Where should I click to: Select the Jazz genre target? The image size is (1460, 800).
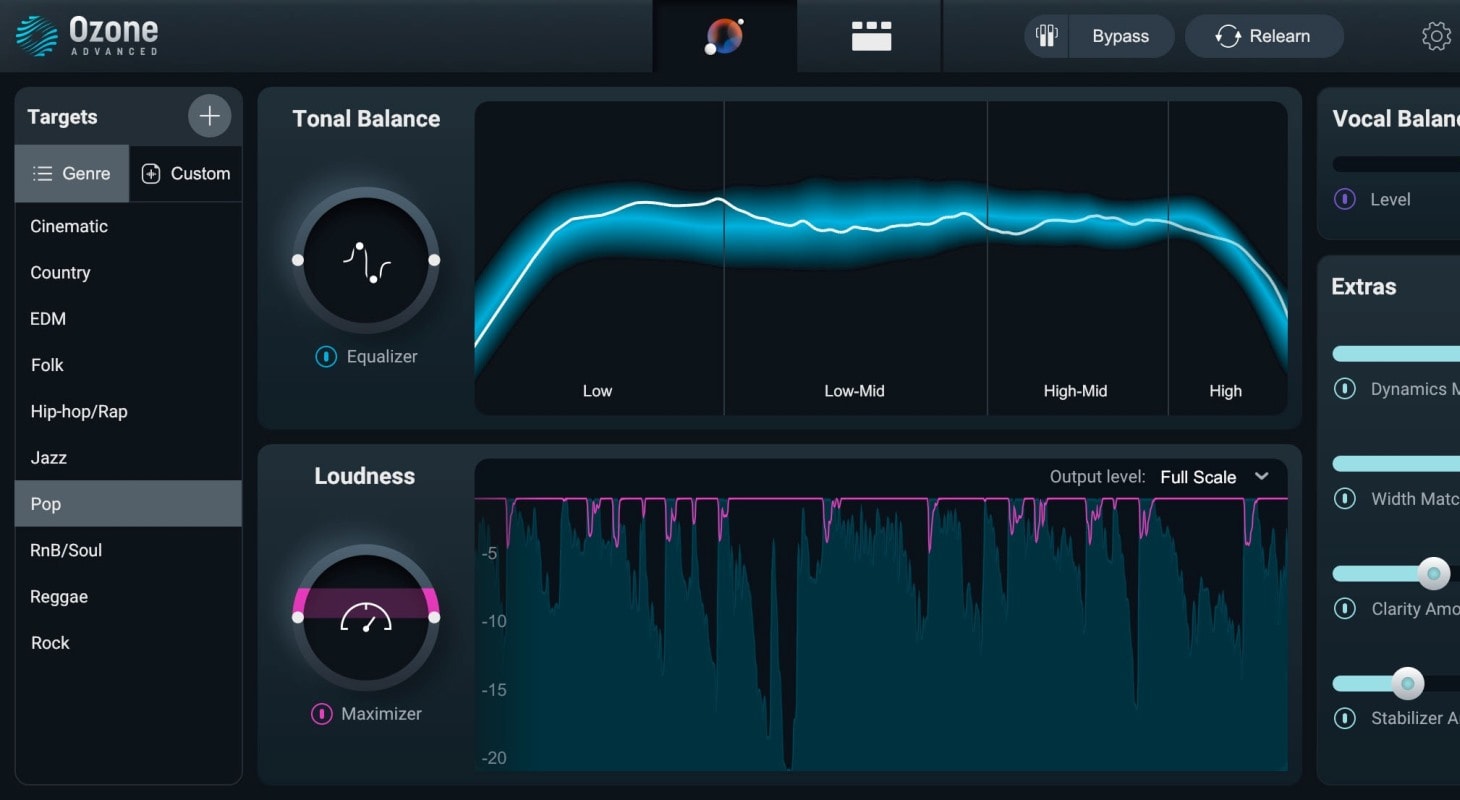click(49, 458)
